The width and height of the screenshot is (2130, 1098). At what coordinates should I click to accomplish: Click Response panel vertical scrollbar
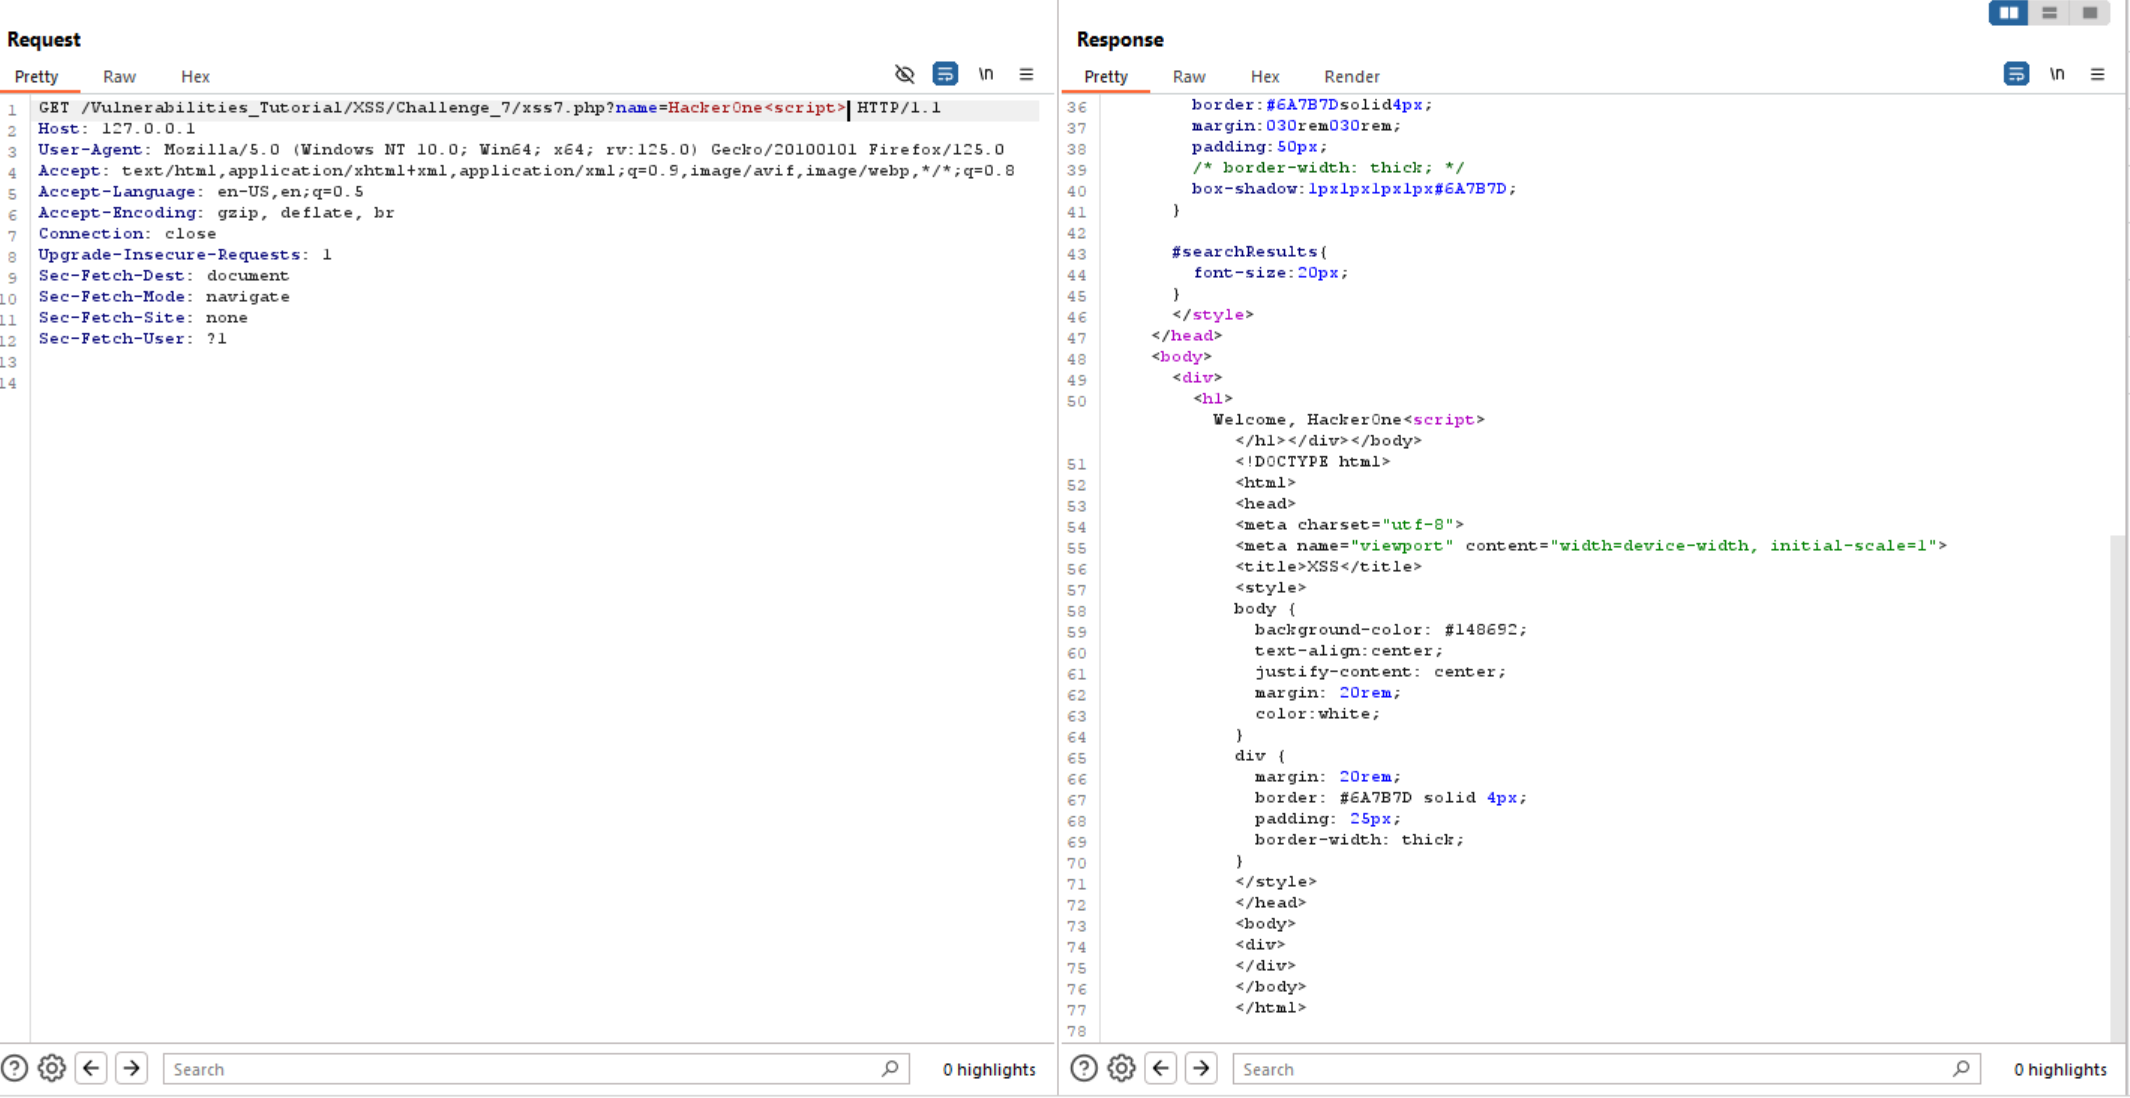tap(2118, 787)
